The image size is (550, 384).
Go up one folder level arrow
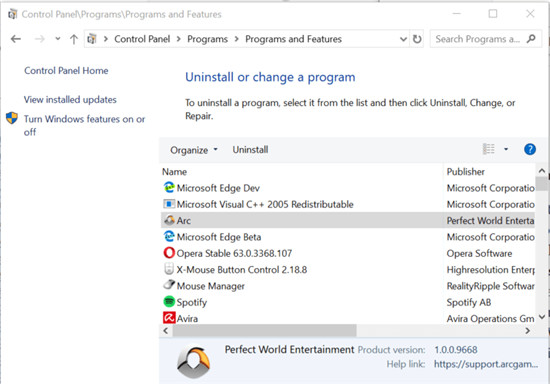pos(74,39)
